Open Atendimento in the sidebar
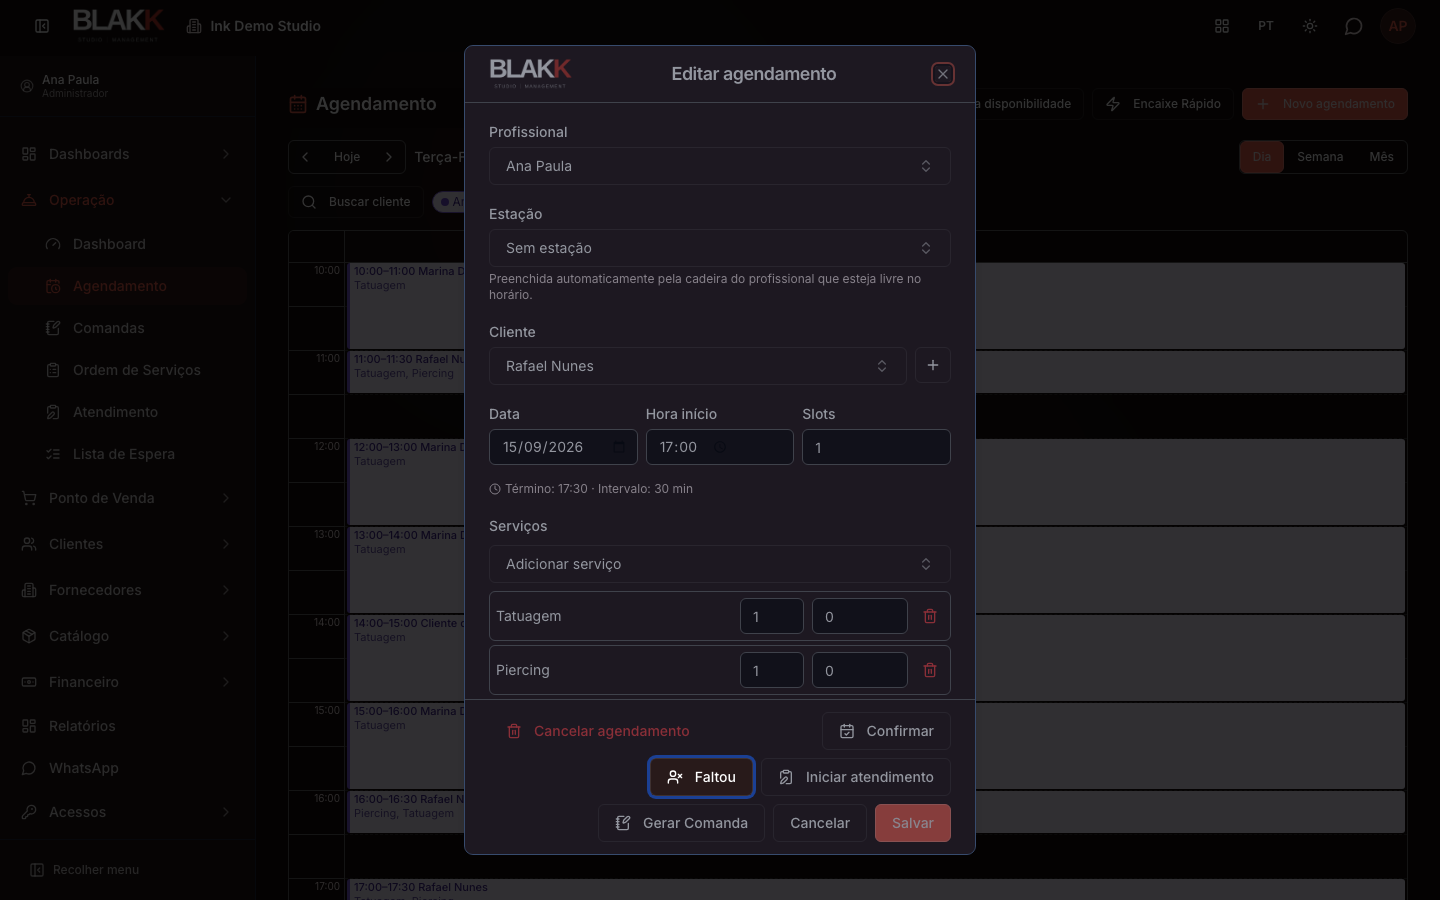 pos(138,412)
